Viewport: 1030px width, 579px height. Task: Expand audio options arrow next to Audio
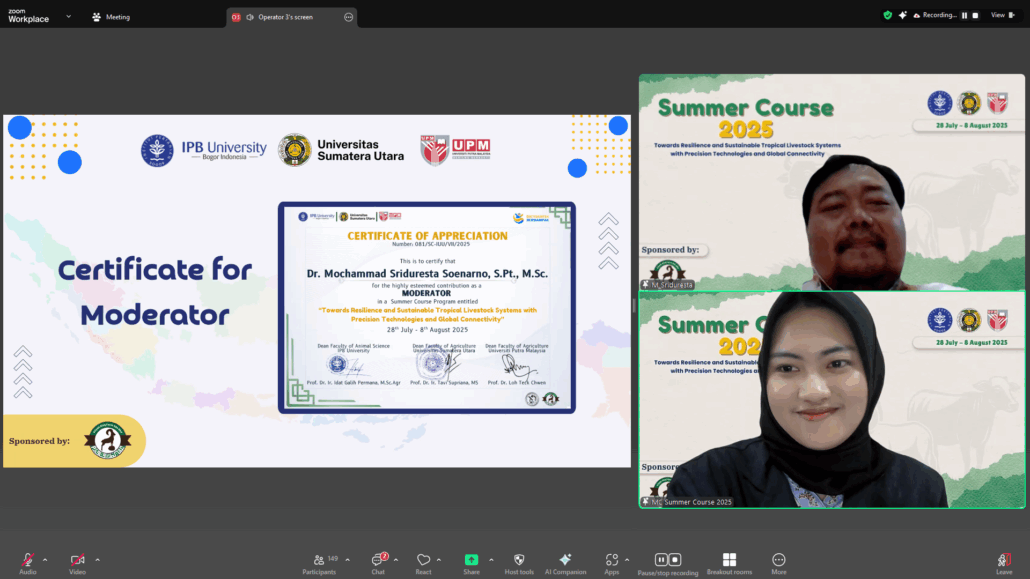45,559
